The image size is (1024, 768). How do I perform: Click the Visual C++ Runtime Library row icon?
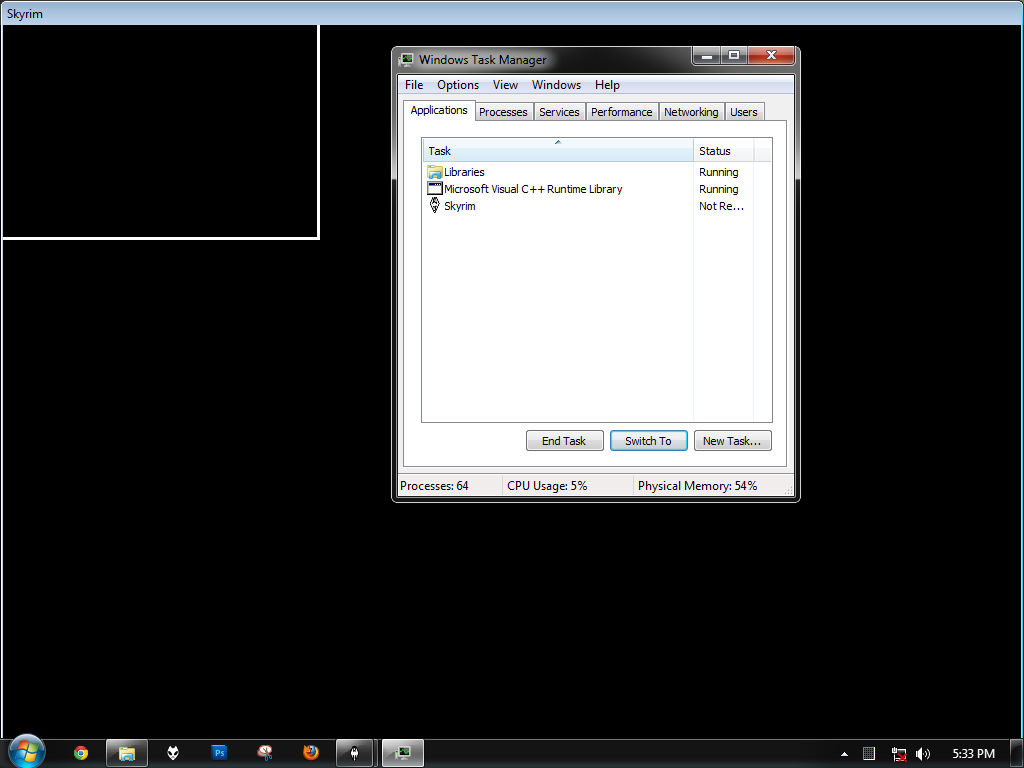coord(434,189)
